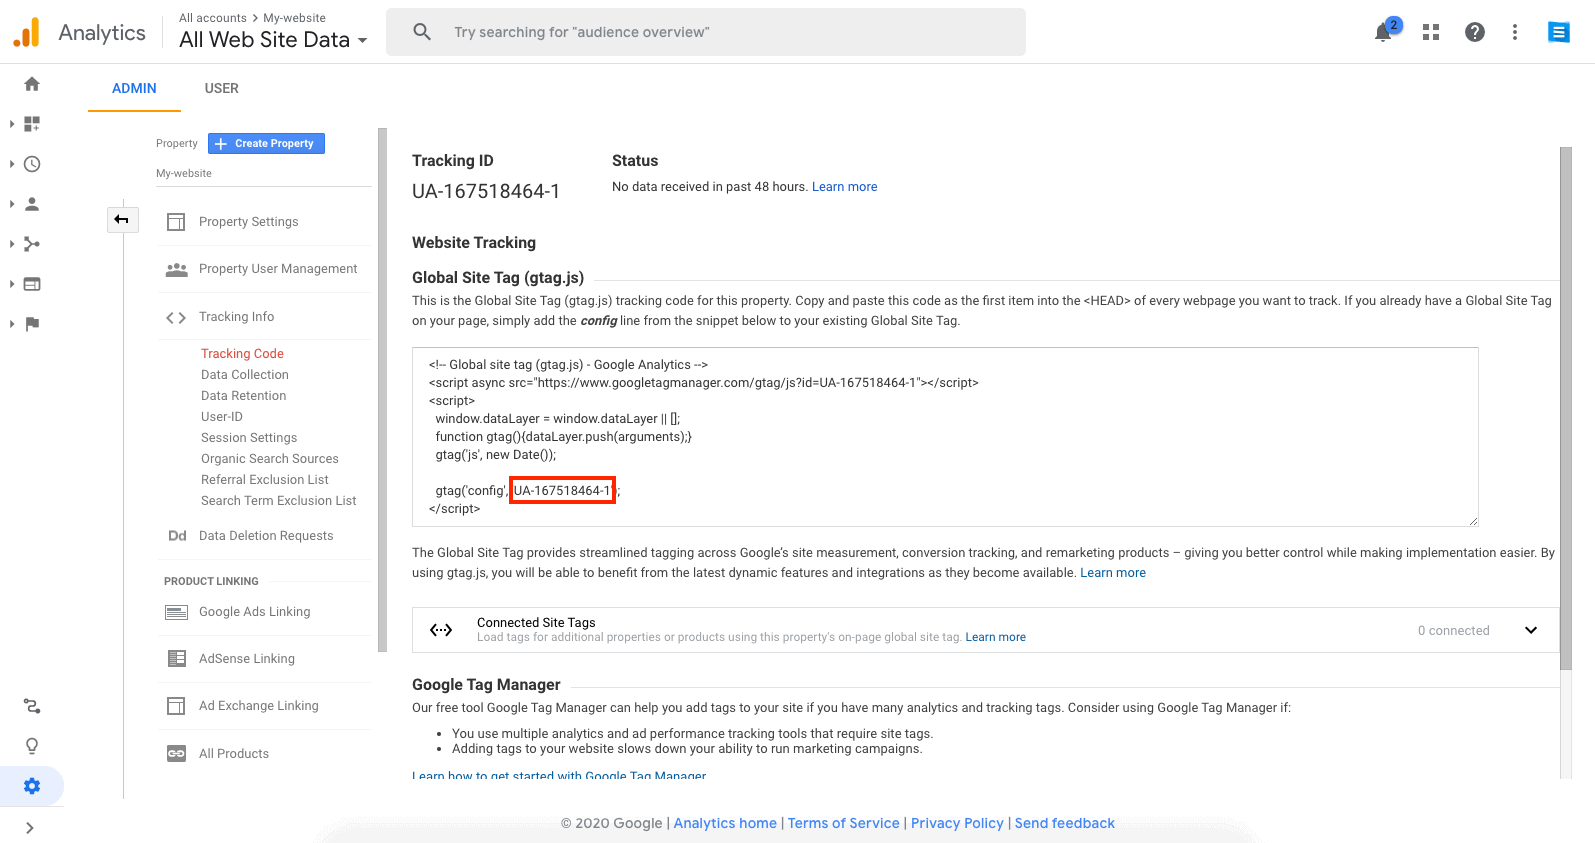Select Data Retention menu item
The image size is (1595, 843).
(244, 396)
